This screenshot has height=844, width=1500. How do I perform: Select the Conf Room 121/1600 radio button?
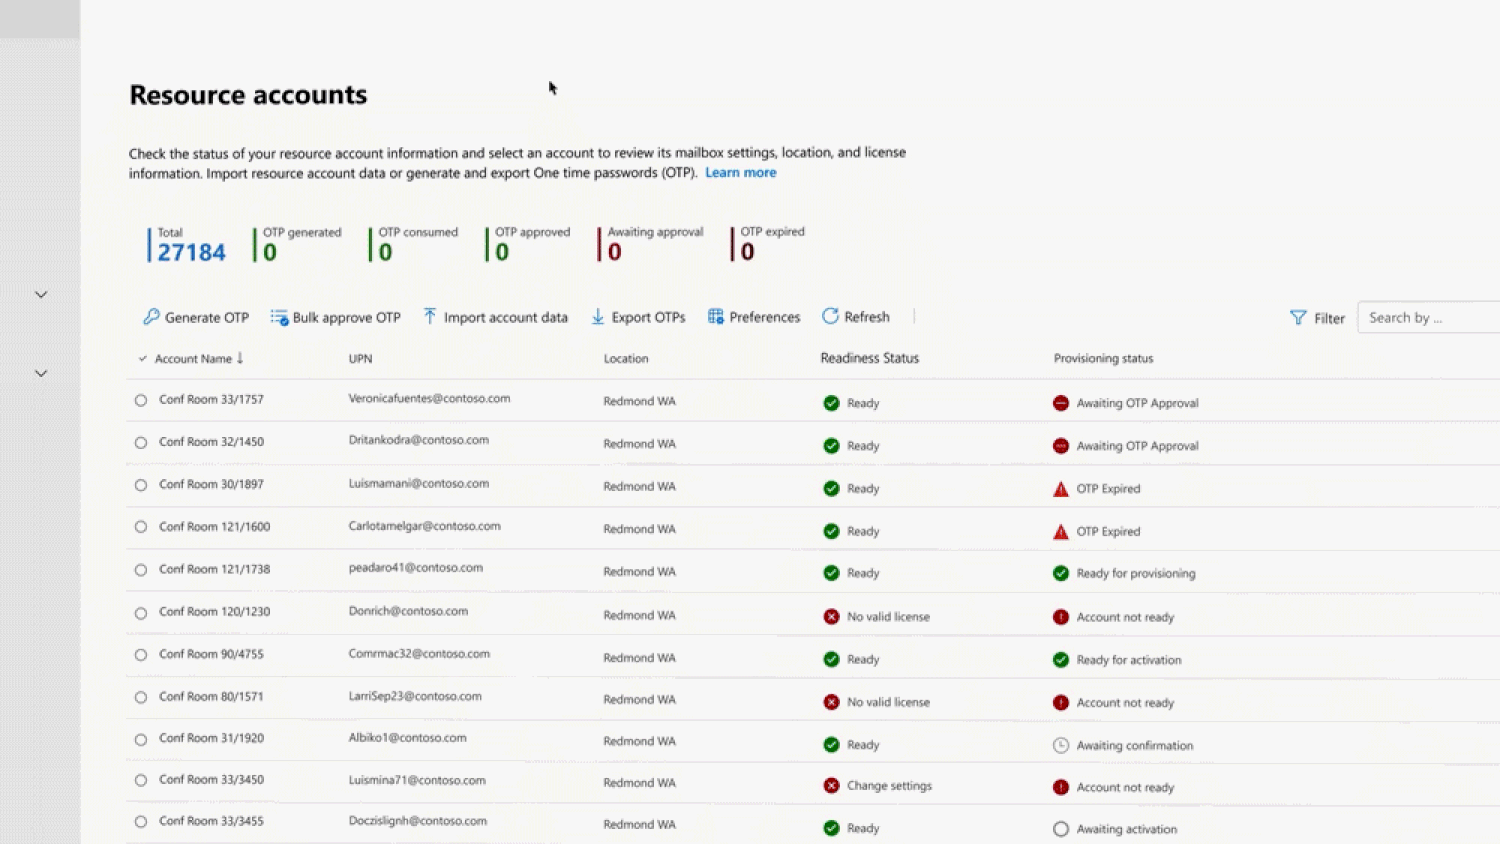pos(141,527)
